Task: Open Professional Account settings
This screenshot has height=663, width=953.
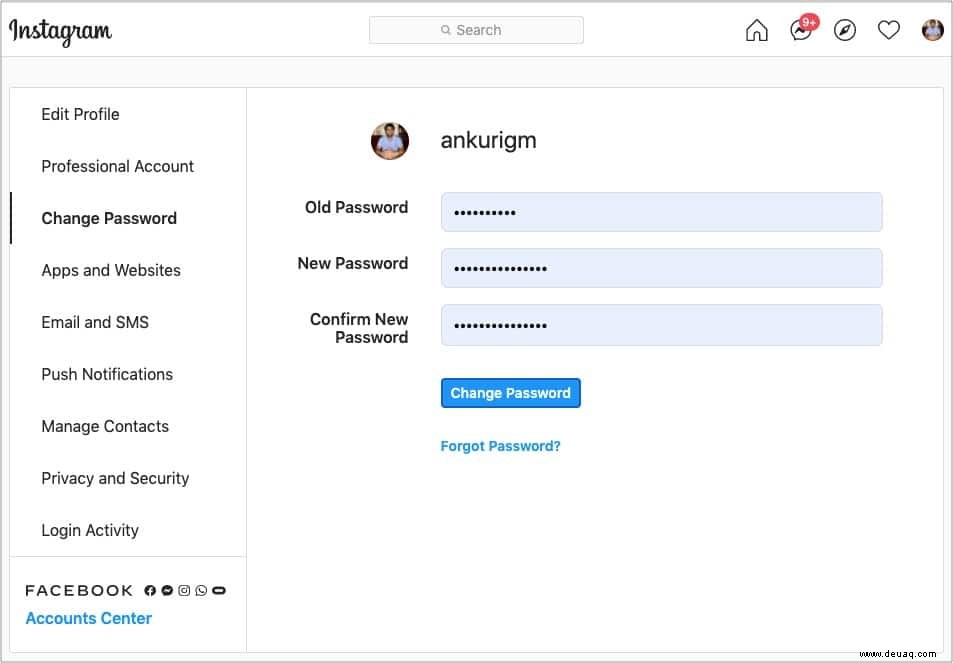Action: click(117, 166)
